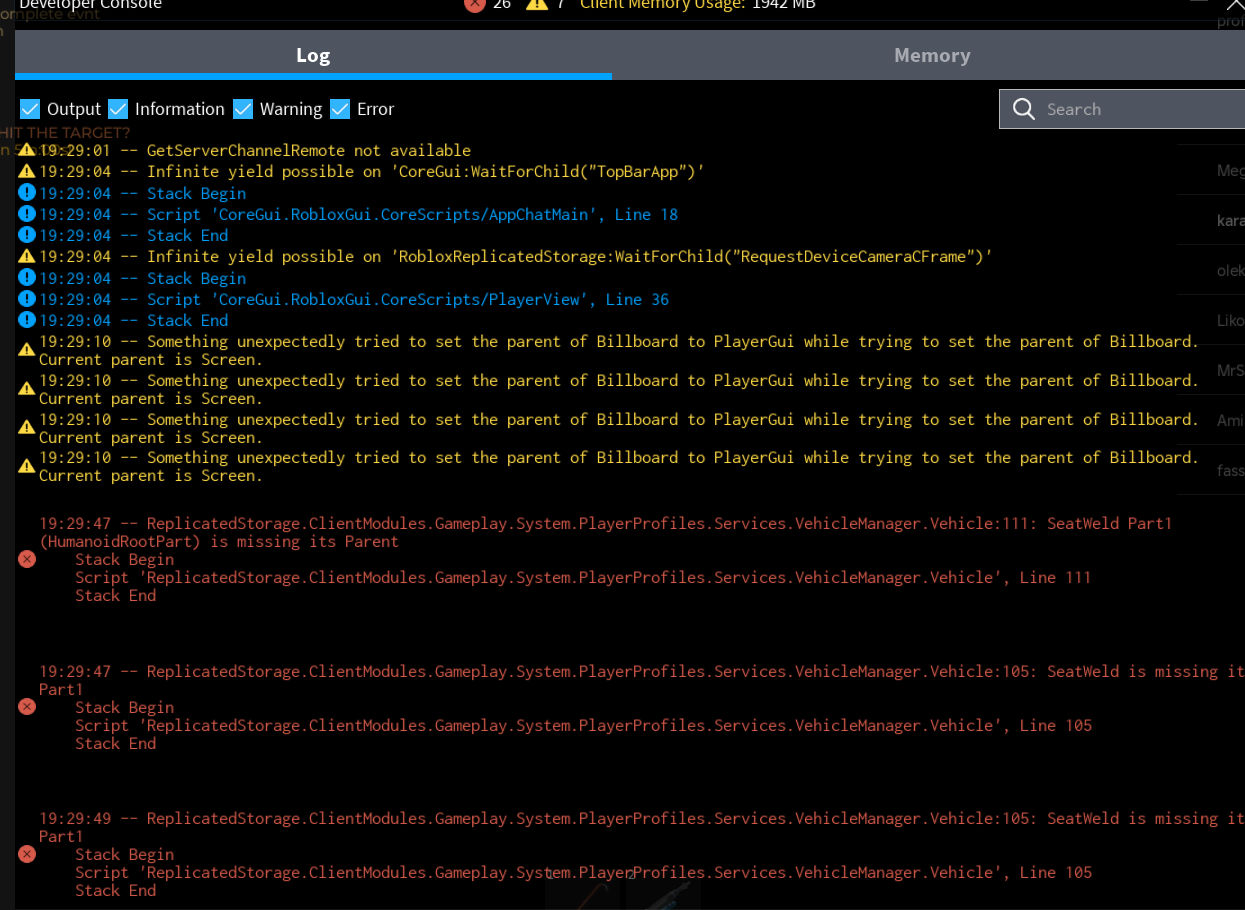Disable the Warning log filter

point(243,108)
